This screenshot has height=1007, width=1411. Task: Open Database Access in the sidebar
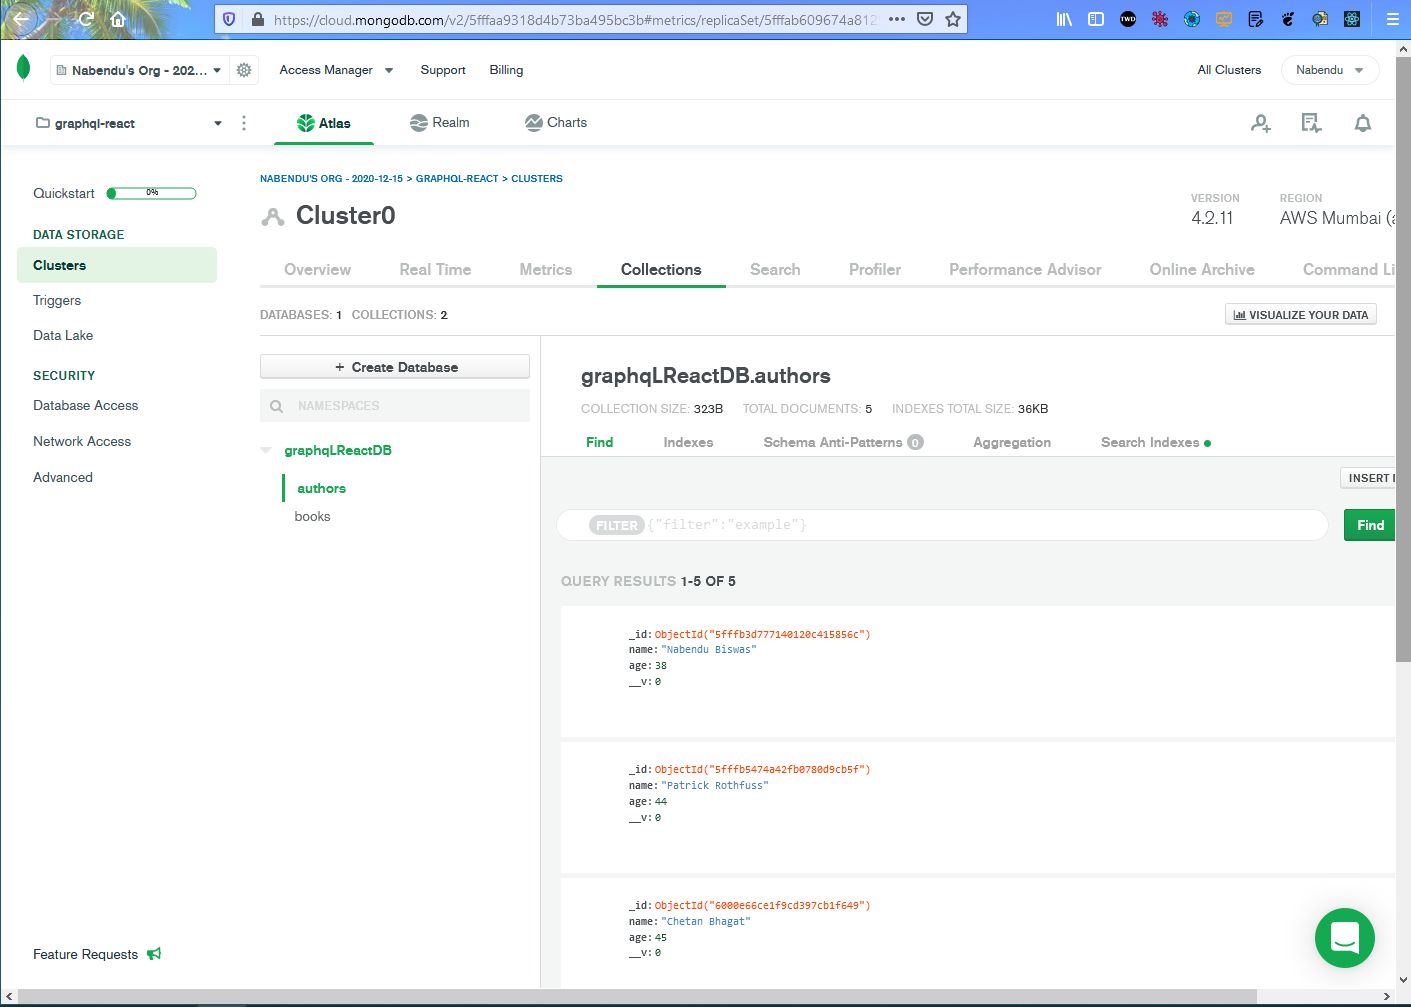tap(85, 405)
